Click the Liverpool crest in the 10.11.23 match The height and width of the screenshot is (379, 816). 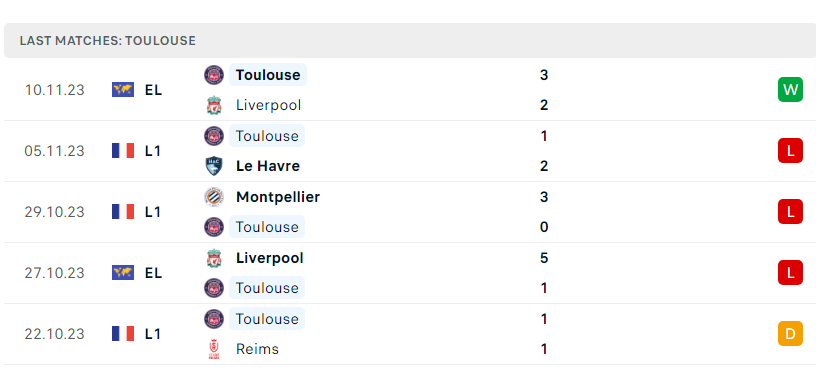(214, 105)
